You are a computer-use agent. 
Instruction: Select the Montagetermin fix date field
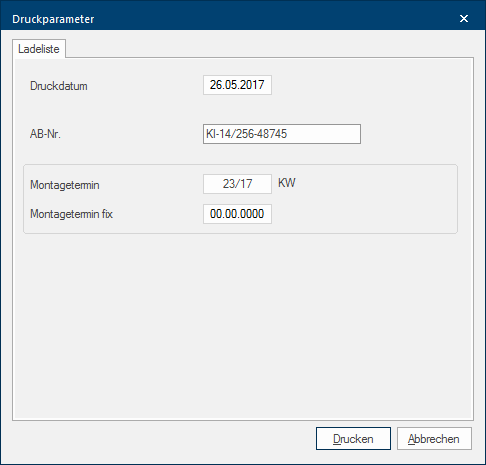click(237, 214)
